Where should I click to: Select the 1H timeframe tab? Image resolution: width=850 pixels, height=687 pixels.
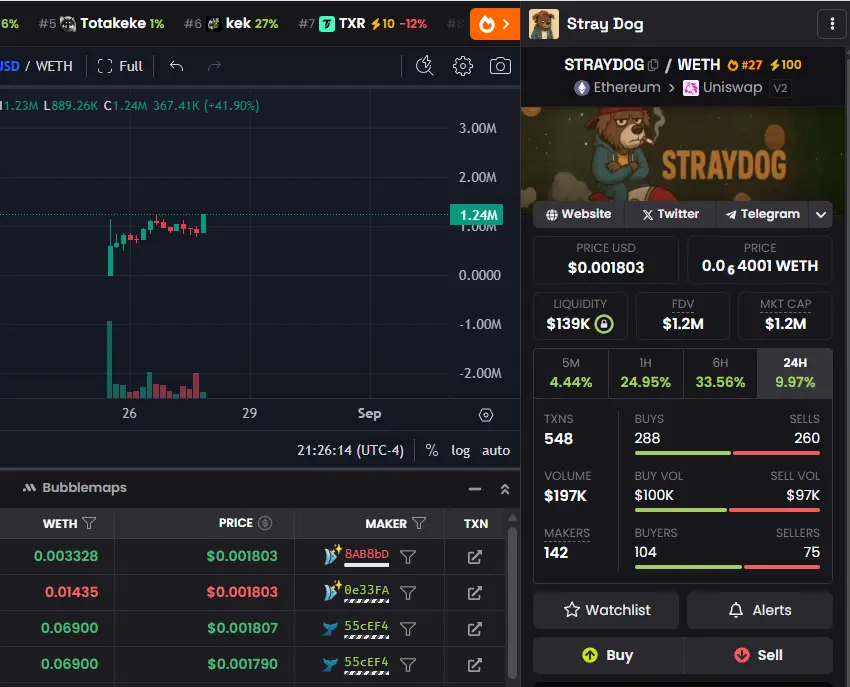pyautogui.click(x=646, y=374)
